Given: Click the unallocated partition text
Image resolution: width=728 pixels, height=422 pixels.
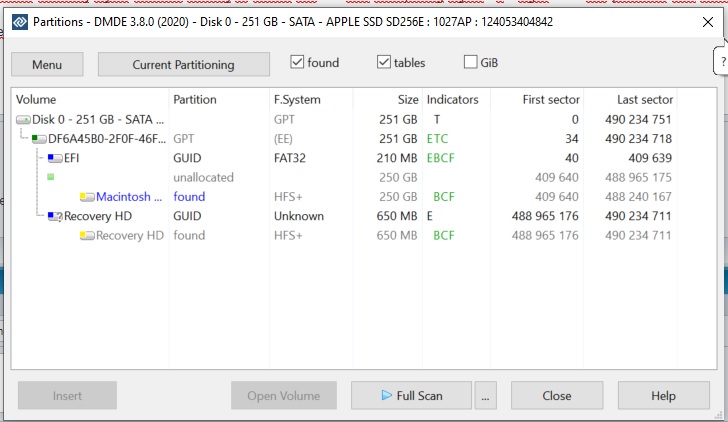Looking at the screenshot, I should point(203,177).
